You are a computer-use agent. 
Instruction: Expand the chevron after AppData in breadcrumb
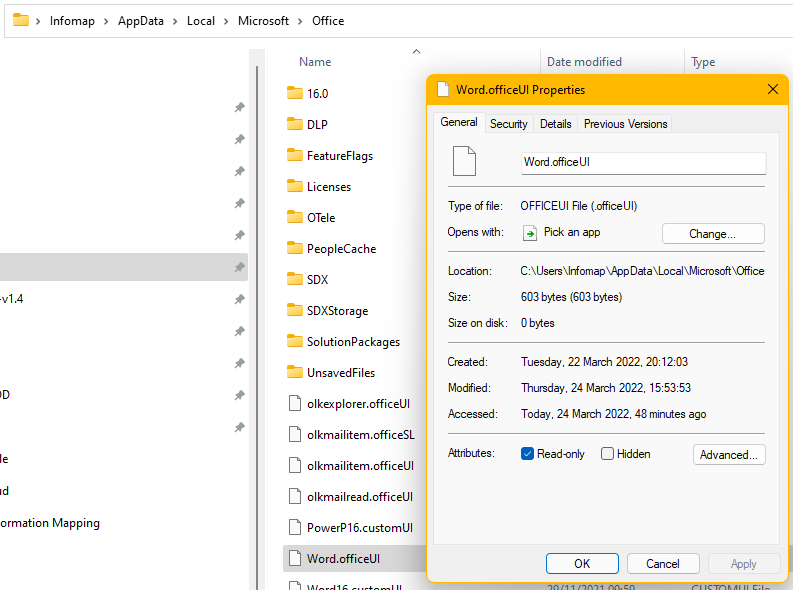175,21
